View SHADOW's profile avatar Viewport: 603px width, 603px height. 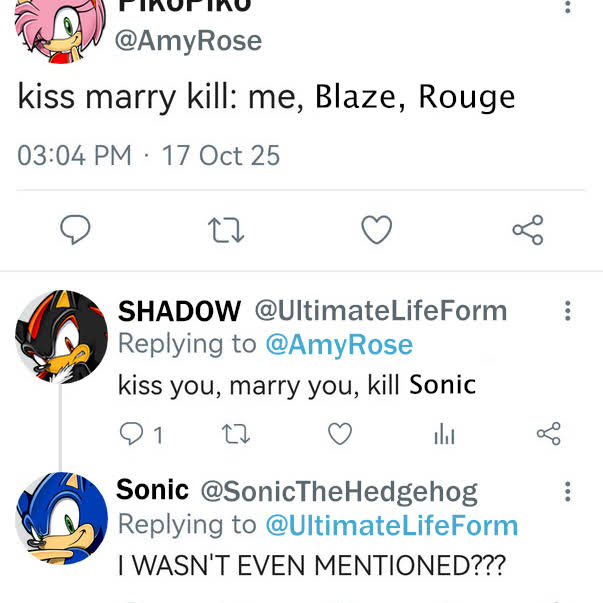pyautogui.click(x=61, y=337)
